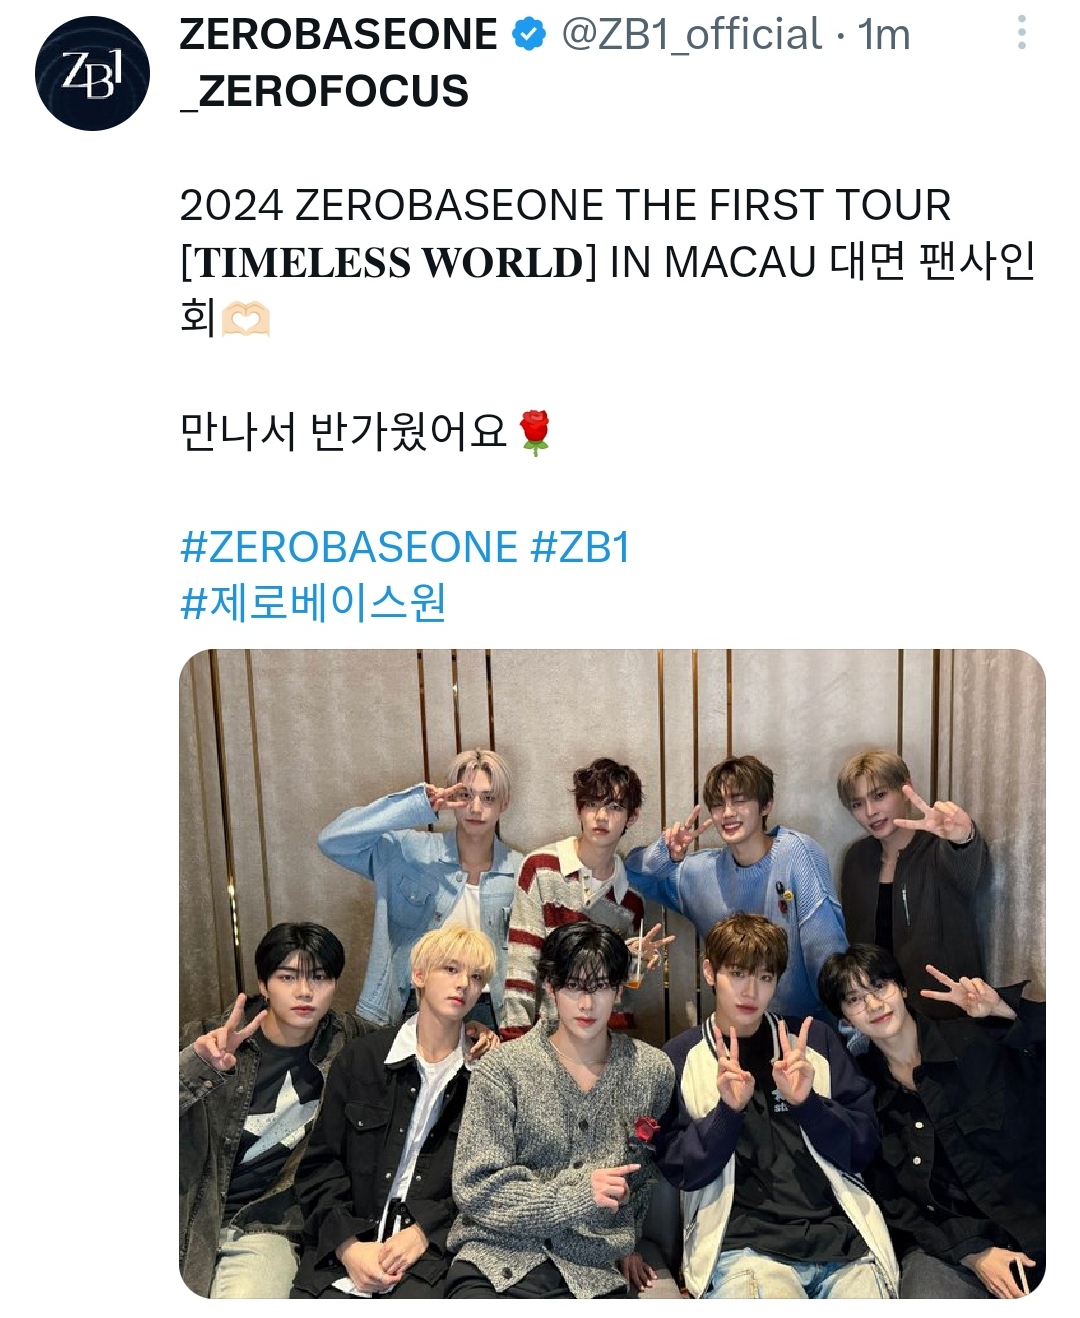Click the bold TIMELESS WORLD text
Viewport: 1080px width, 1318px height.
pos(389,262)
